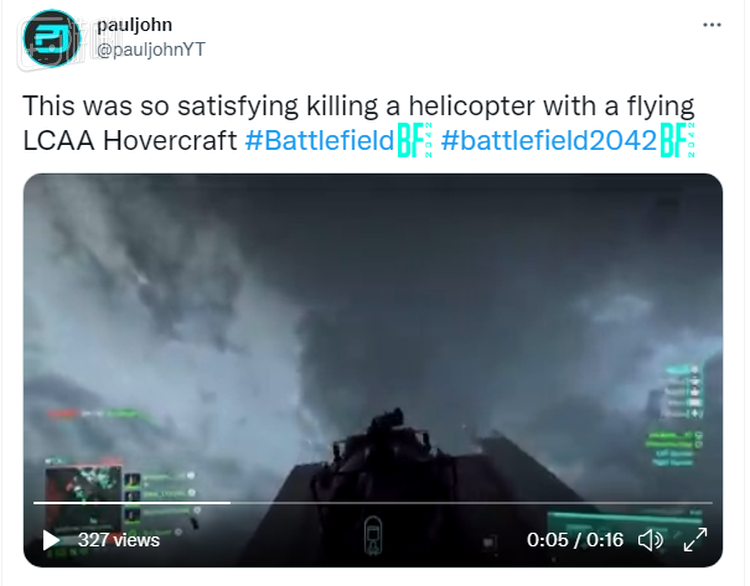Open pauljohn's profile avatar
Screen dimensions: 750x586
pyautogui.click(x=52, y=38)
